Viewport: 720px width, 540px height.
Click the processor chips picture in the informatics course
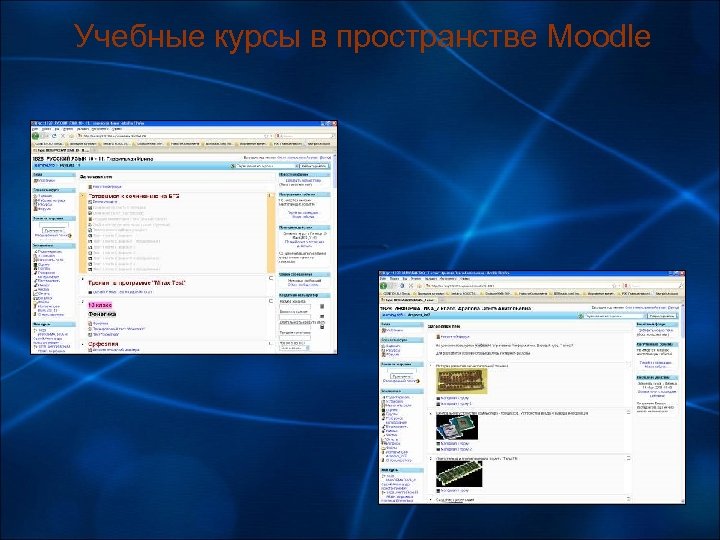pos(457,427)
